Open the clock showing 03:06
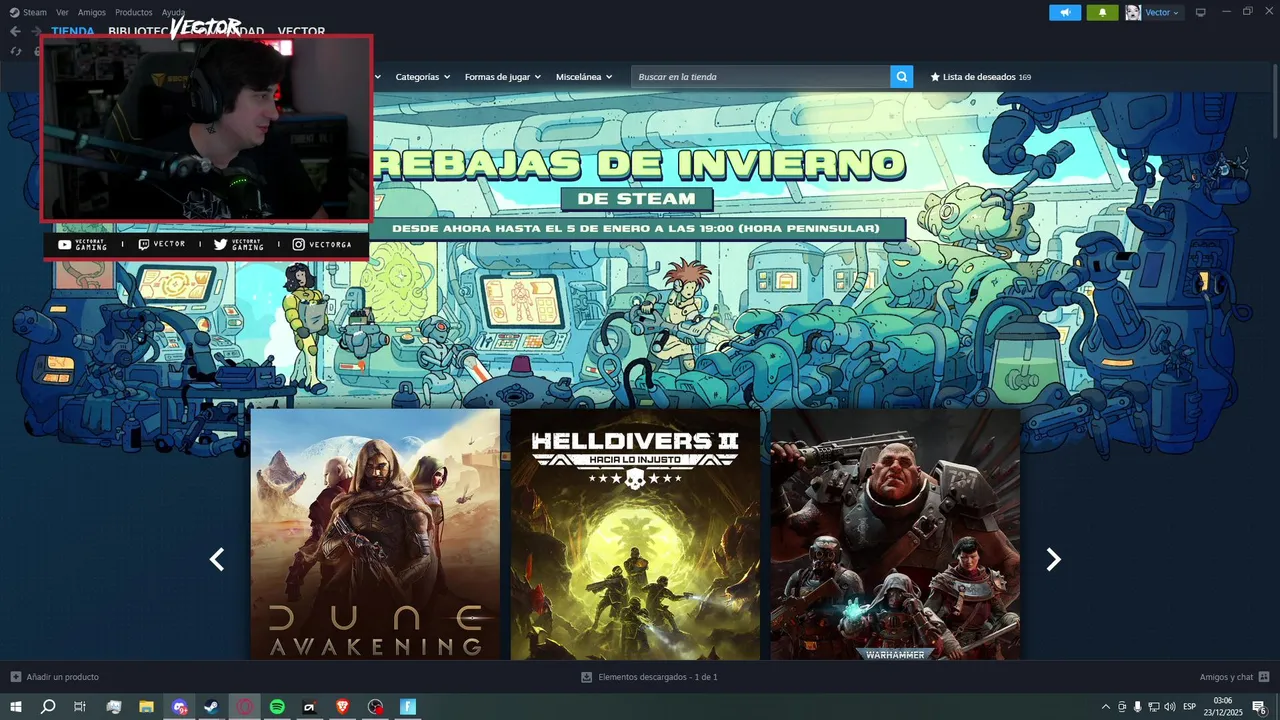 click(x=1222, y=707)
